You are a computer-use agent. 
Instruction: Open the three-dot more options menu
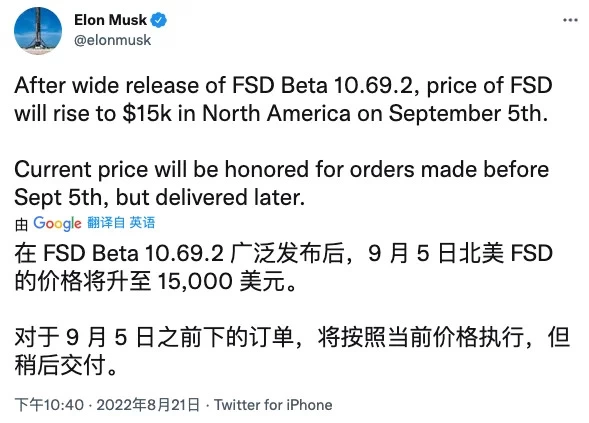click(x=570, y=20)
